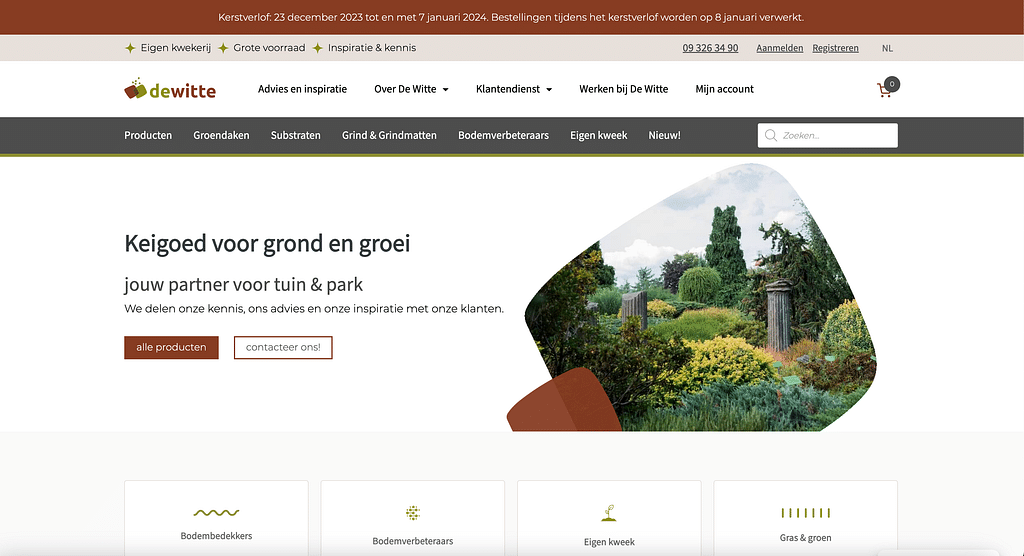Click the Aanmelden link
Image resolution: width=1024 pixels, height=556 pixels.
pos(779,48)
